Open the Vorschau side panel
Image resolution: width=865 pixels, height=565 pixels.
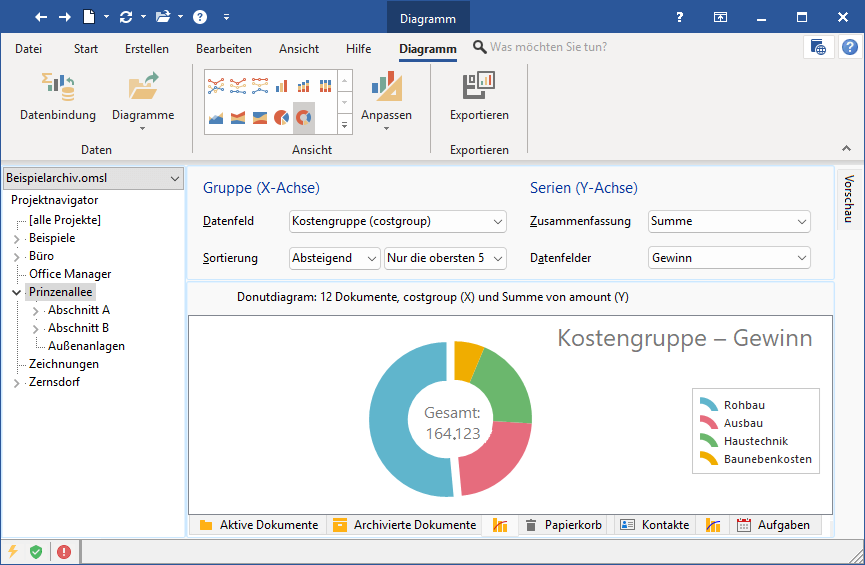click(x=849, y=199)
